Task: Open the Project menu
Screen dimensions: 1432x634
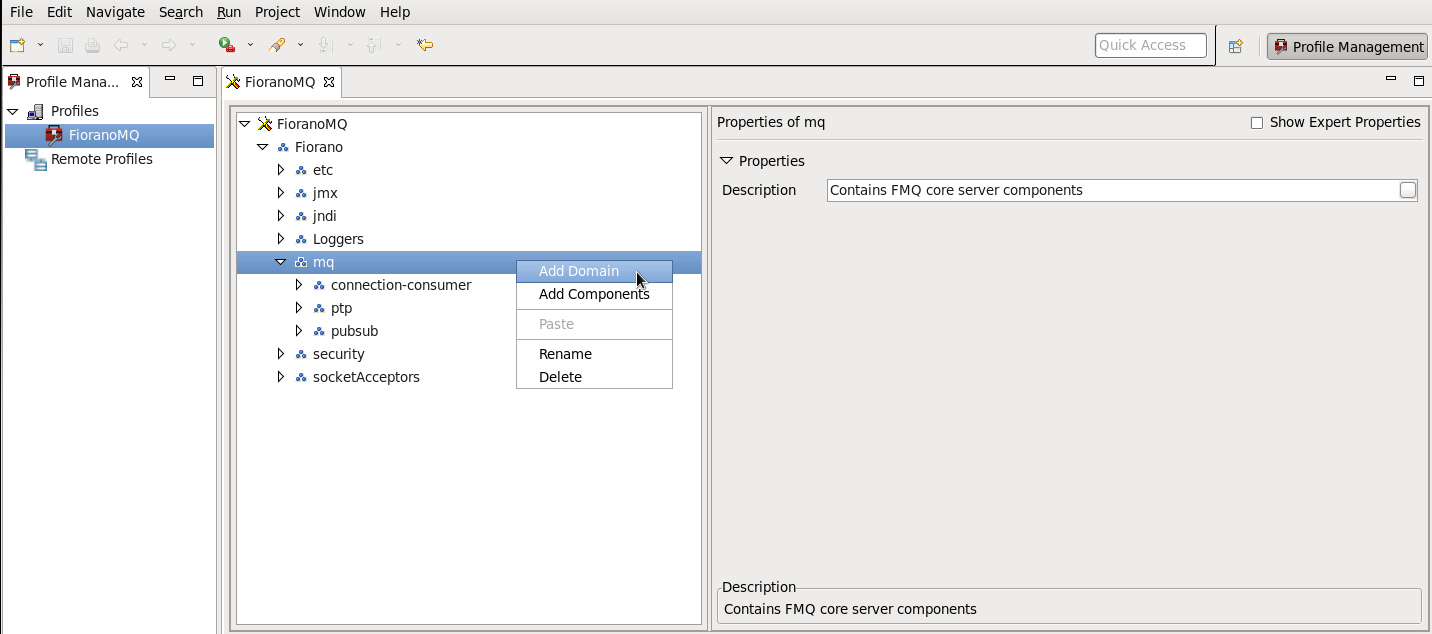Action: tap(277, 12)
